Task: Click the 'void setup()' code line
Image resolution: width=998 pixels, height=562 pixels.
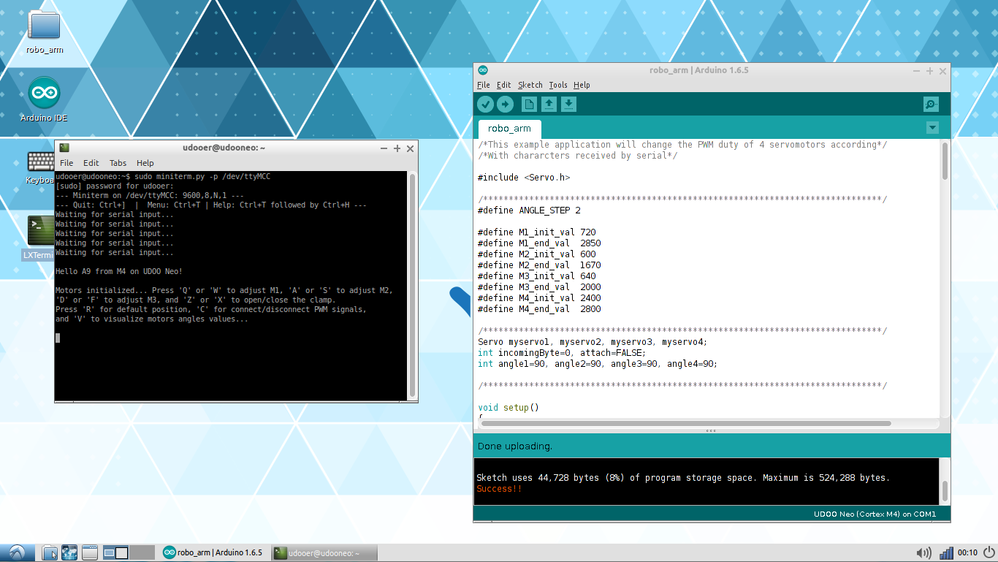Action: pyautogui.click(x=508, y=407)
